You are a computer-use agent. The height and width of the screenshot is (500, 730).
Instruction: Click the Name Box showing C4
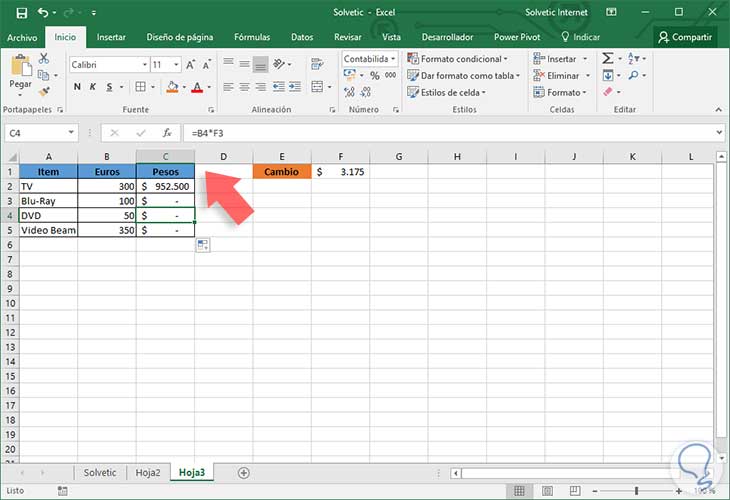(x=41, y=133)
